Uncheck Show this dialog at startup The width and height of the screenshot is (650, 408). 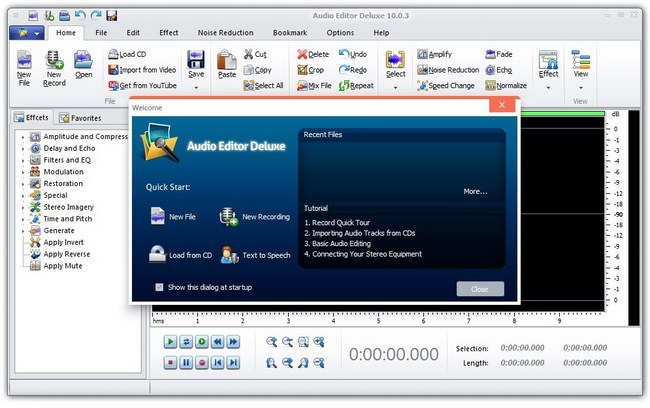coord(159,287)
